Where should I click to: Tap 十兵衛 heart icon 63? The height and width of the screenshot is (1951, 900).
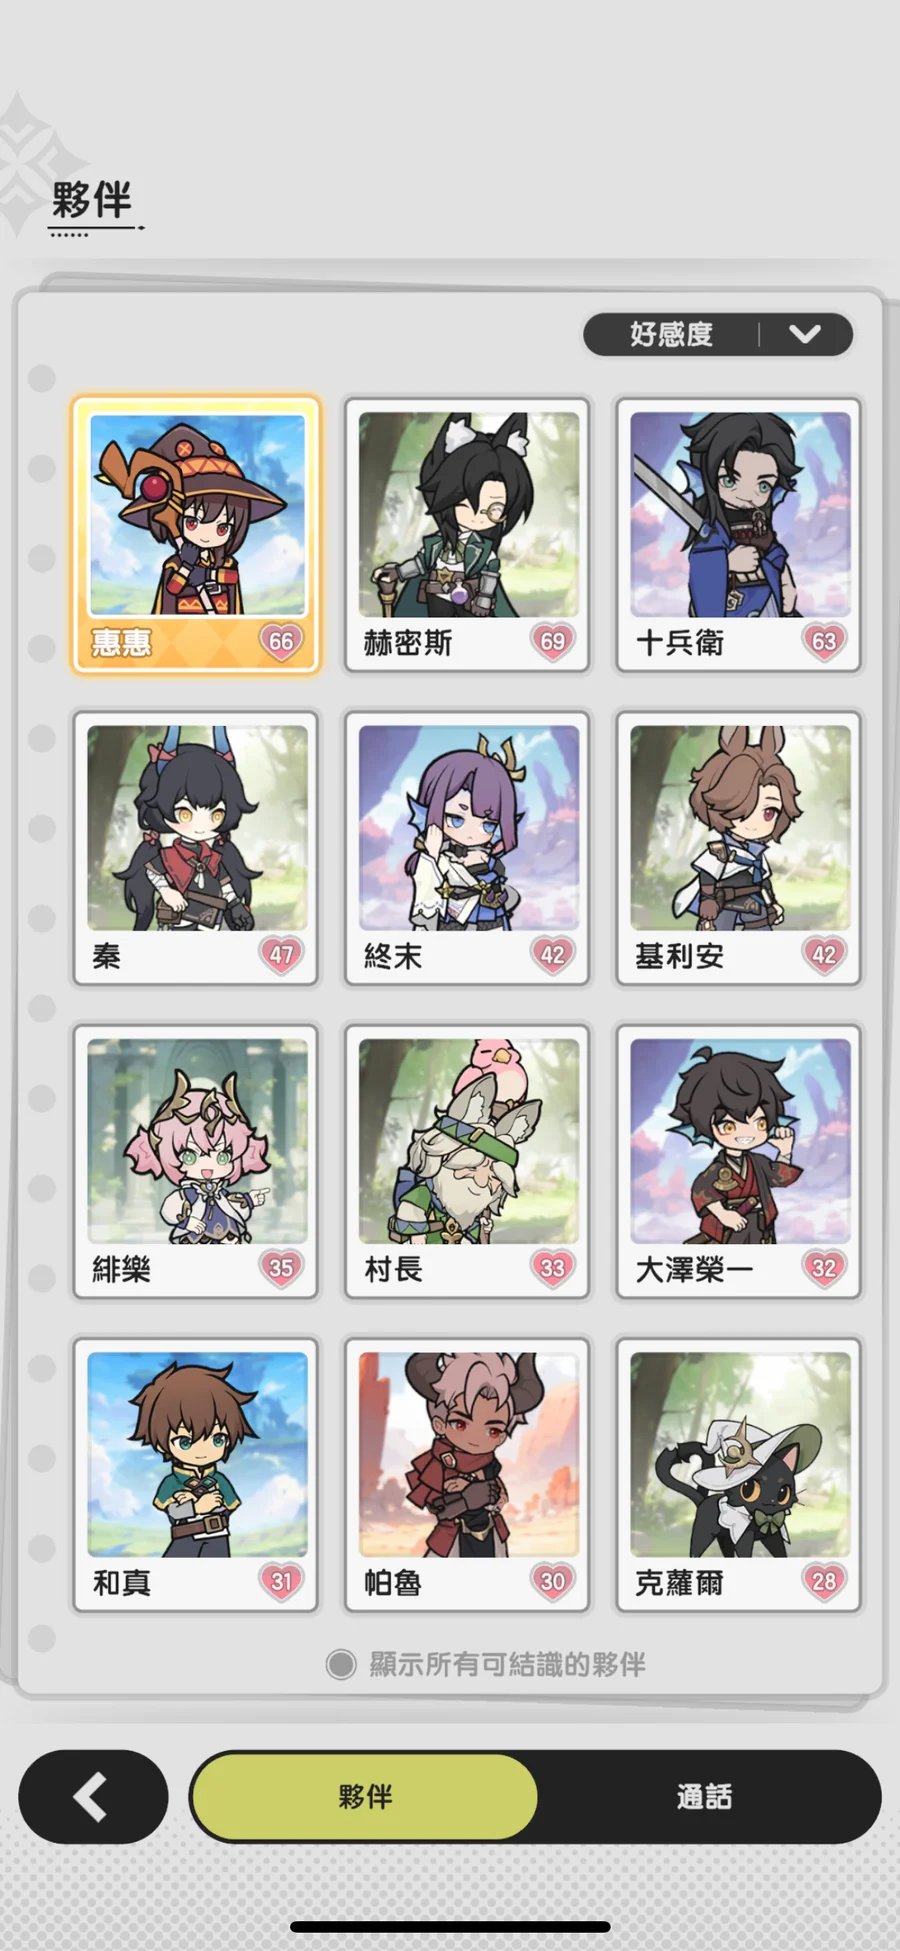point(824,641)
